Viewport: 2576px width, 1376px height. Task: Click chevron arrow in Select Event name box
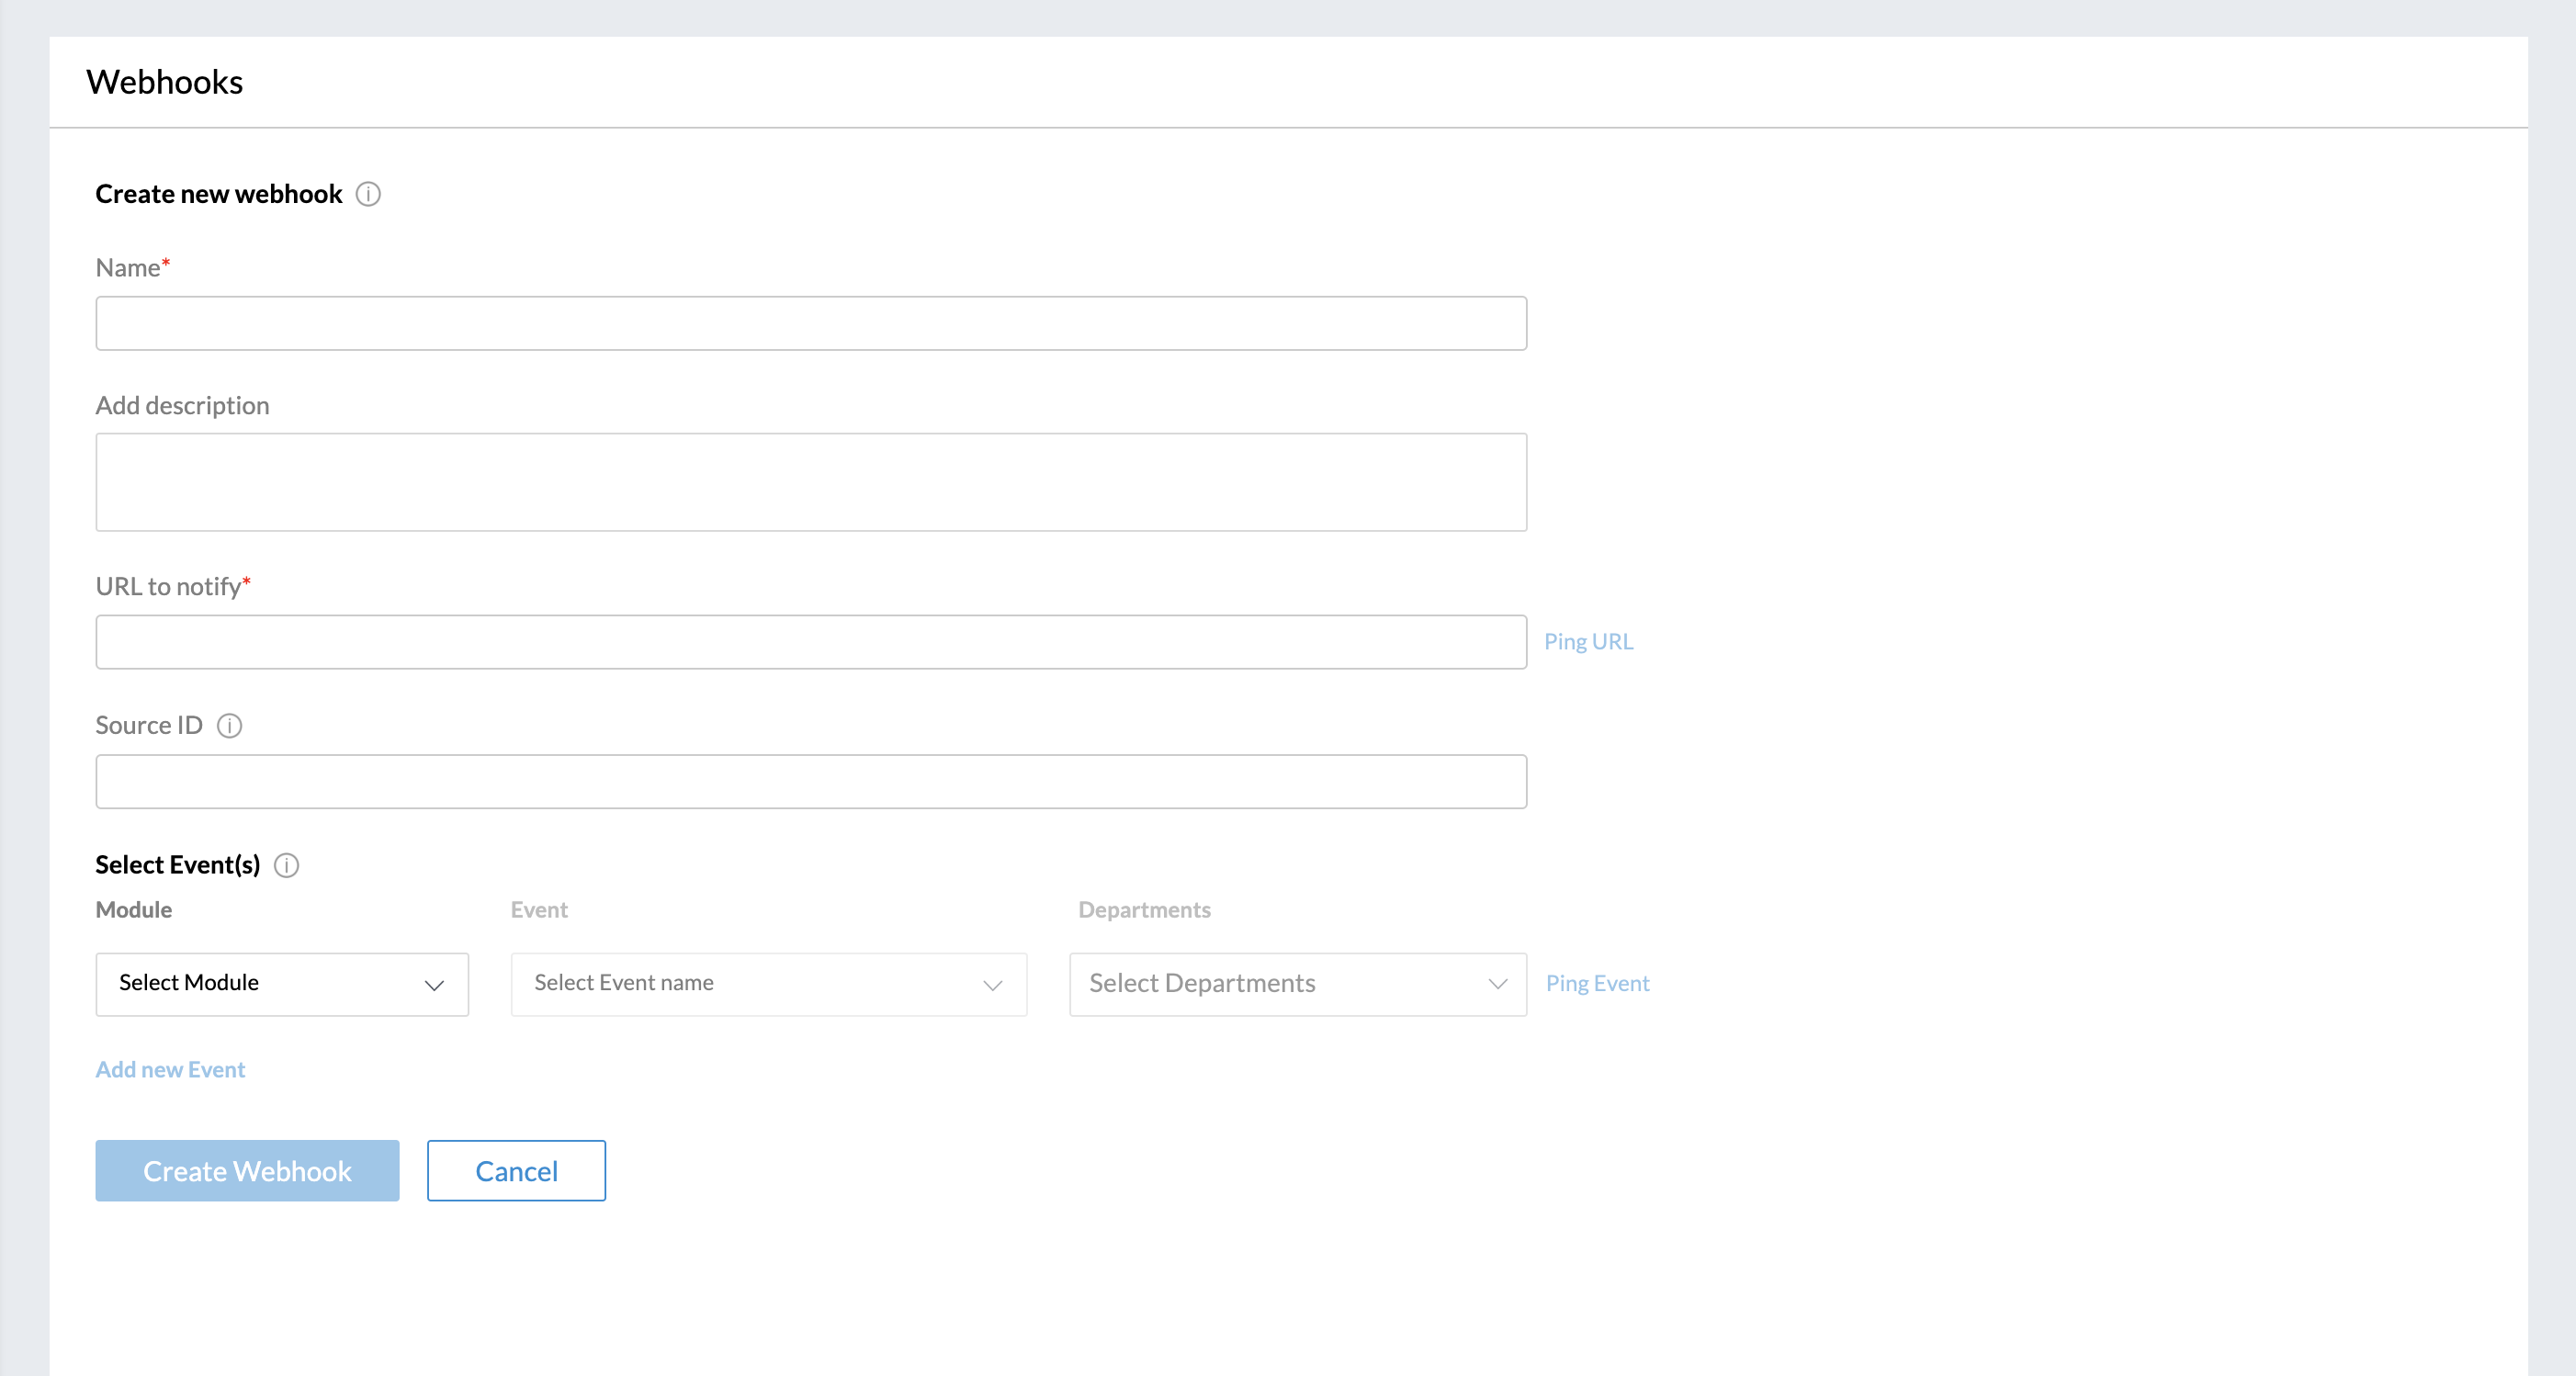pyautogui.click(x=992, y=985)
